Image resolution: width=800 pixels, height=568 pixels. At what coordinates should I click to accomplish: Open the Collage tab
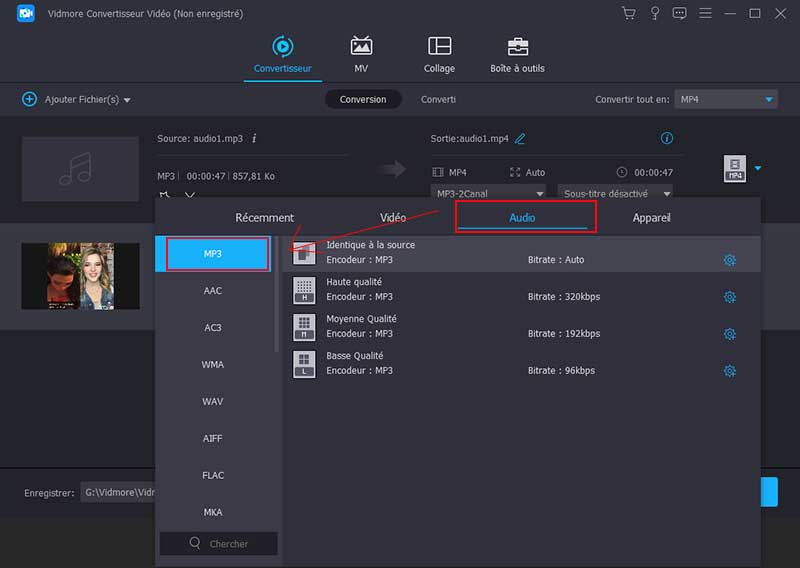[439, 55]
